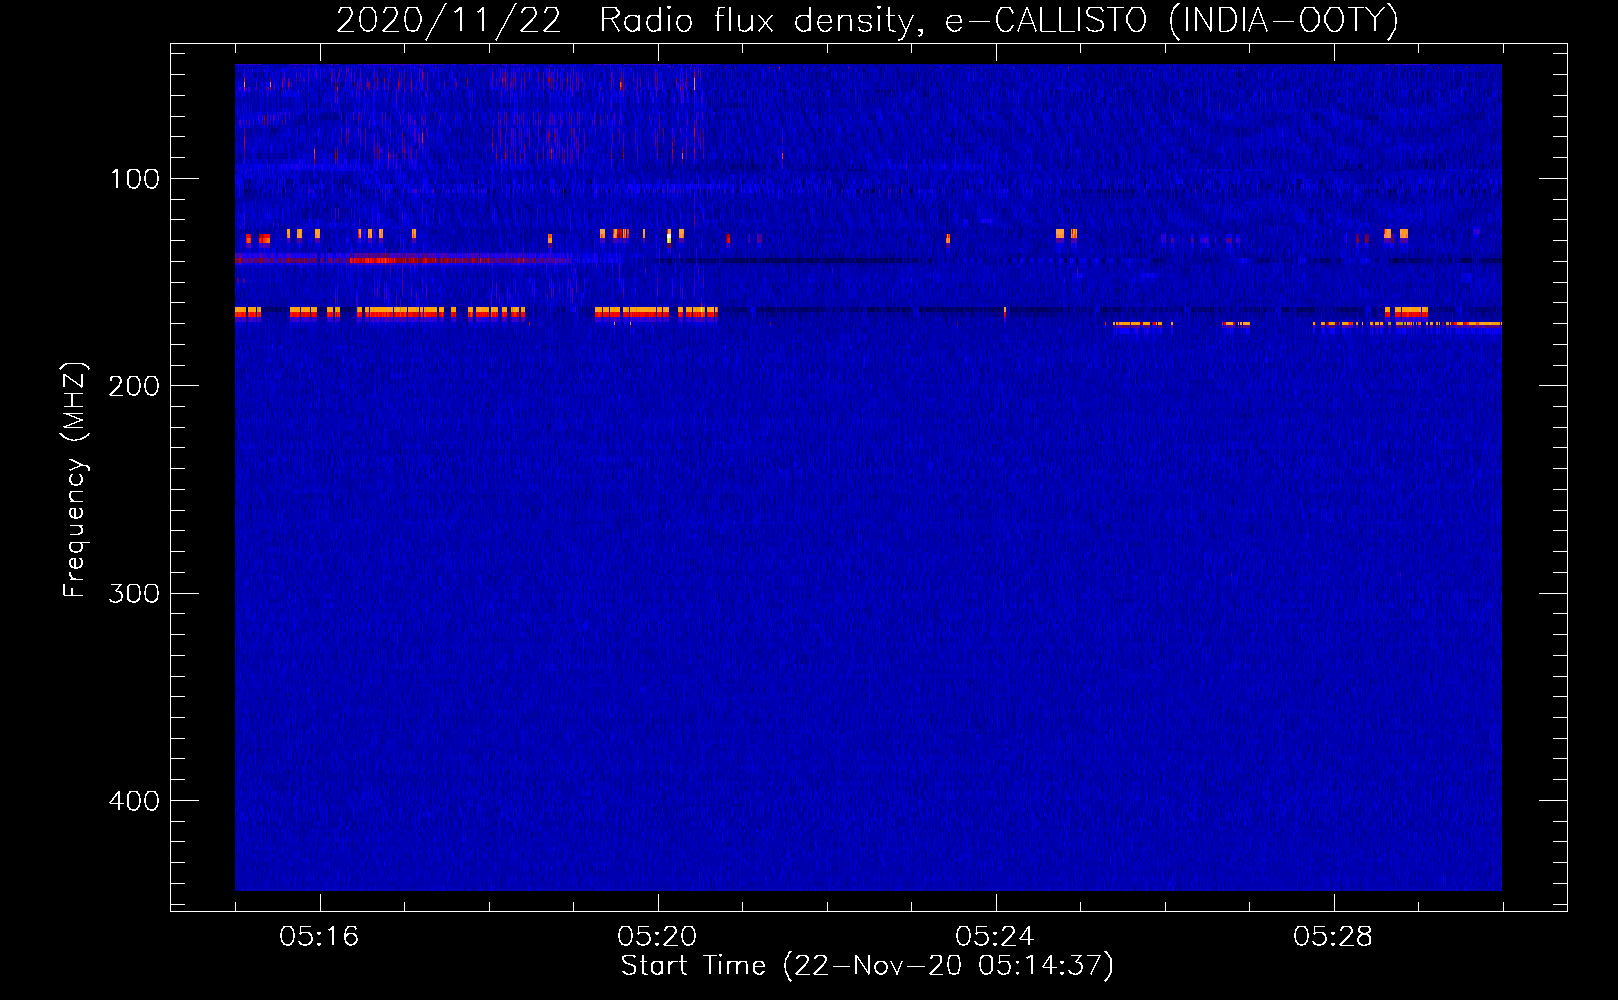The image size is (1618, 1000).
Task: Click the 05:16 time tick label
Action: click(x=319, y=936)
